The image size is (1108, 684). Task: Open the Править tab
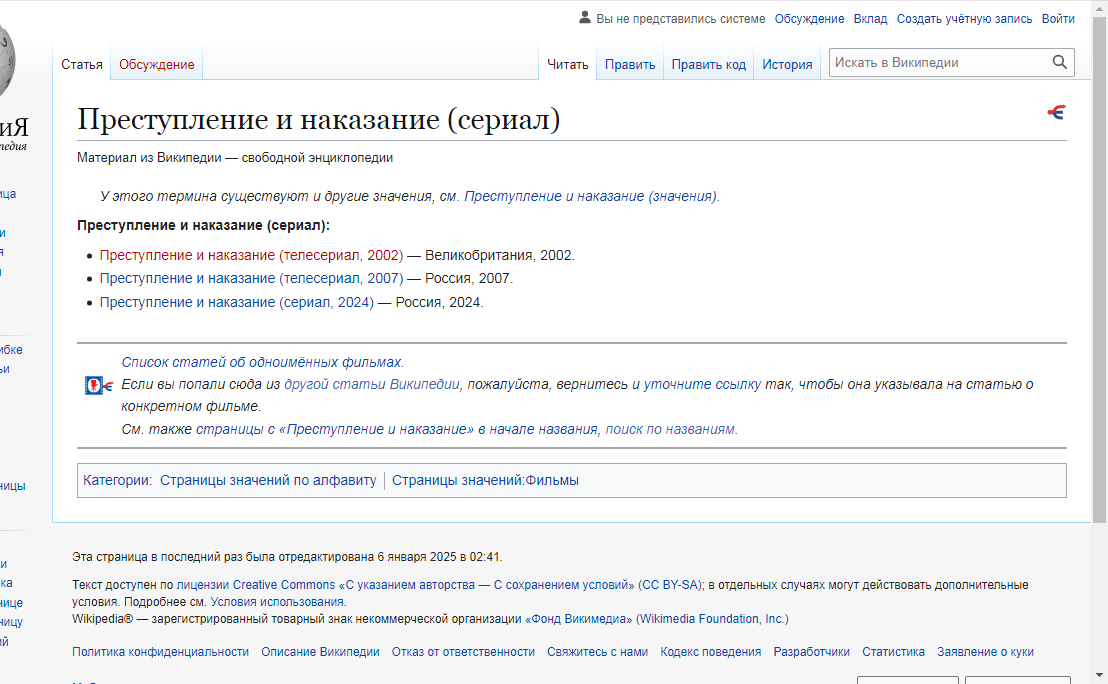point(630,64)
